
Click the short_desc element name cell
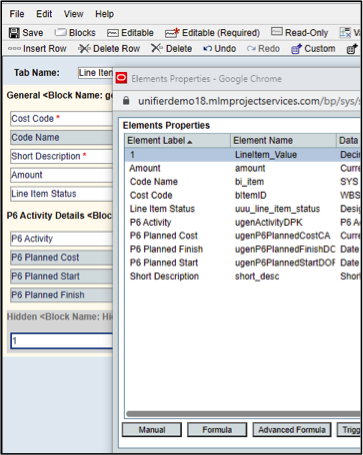[x=257, y=276]
